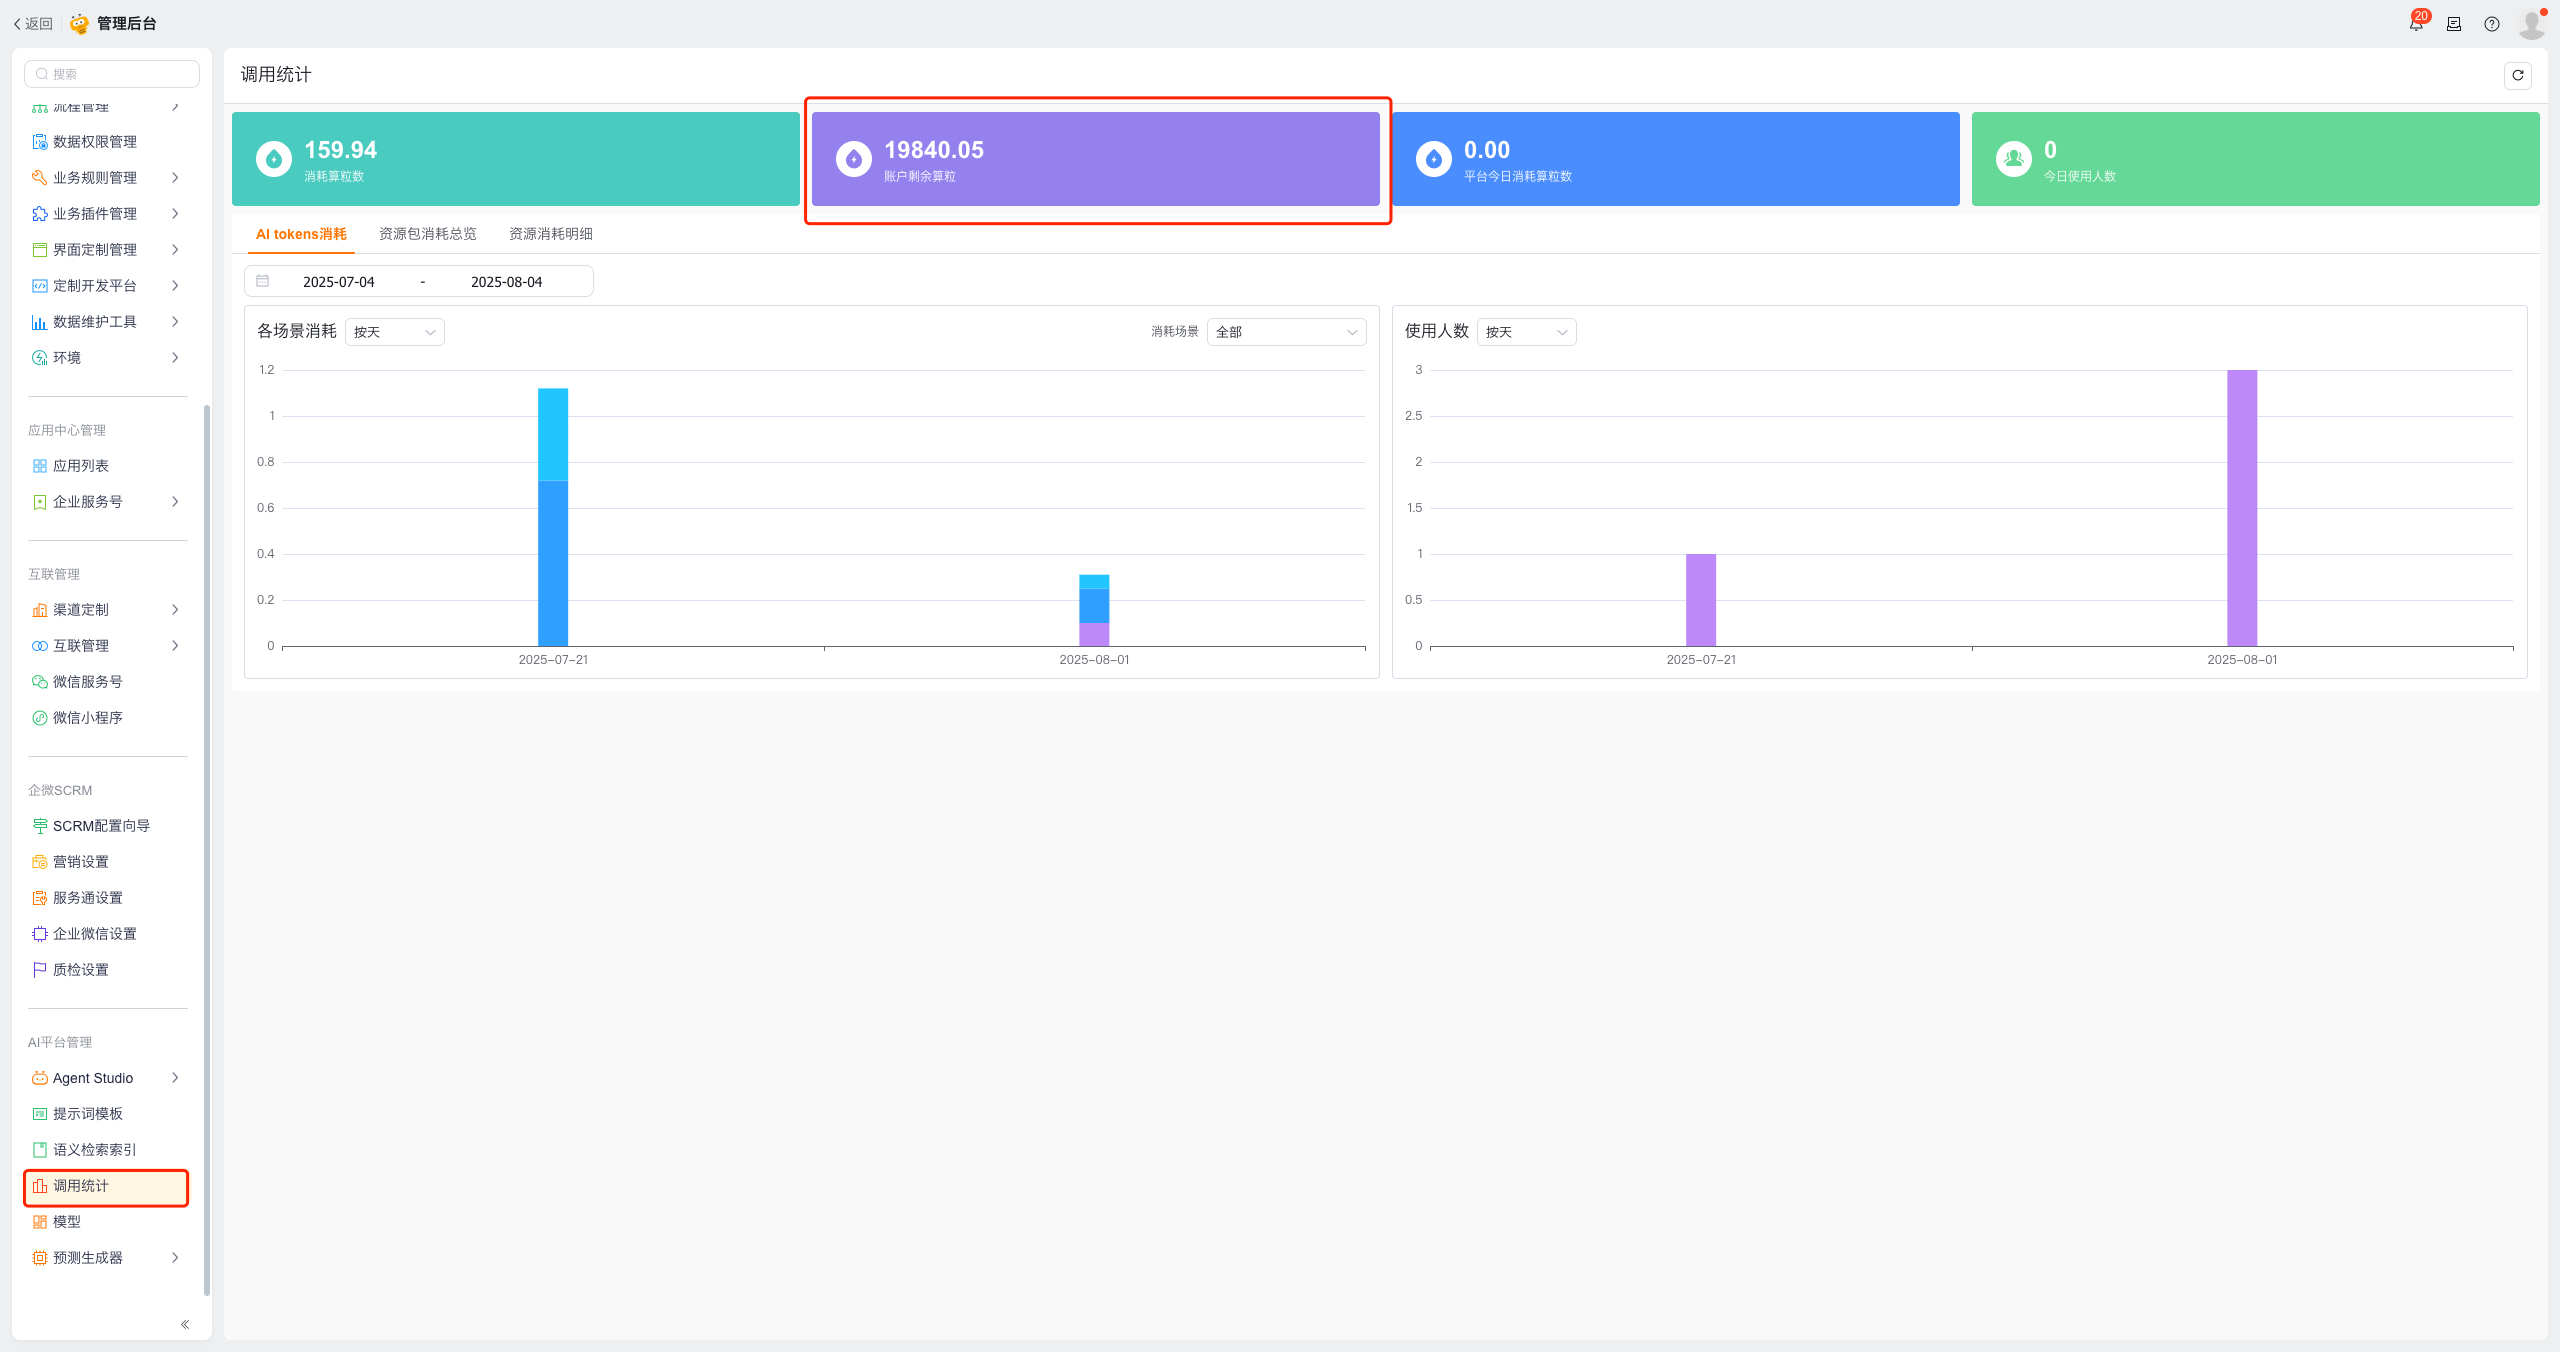Open the 各场景消耗 按天 dropdown
Screen dimensions: 2560x1352
point(395,332)
